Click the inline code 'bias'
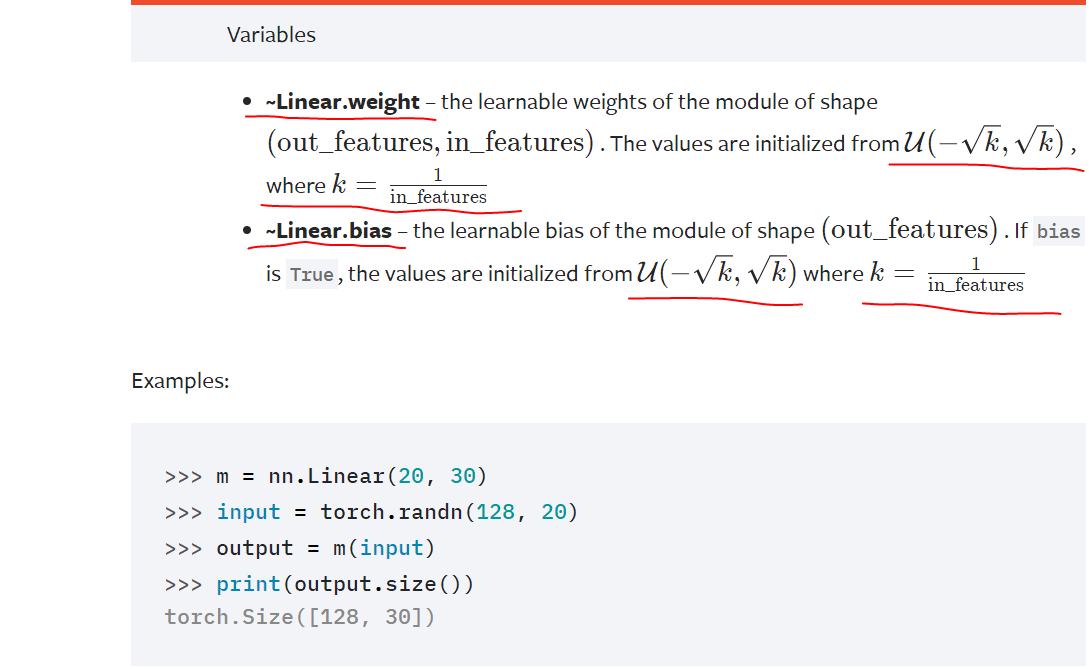The image size is (1089, 669). click(x=1058, y=231)
